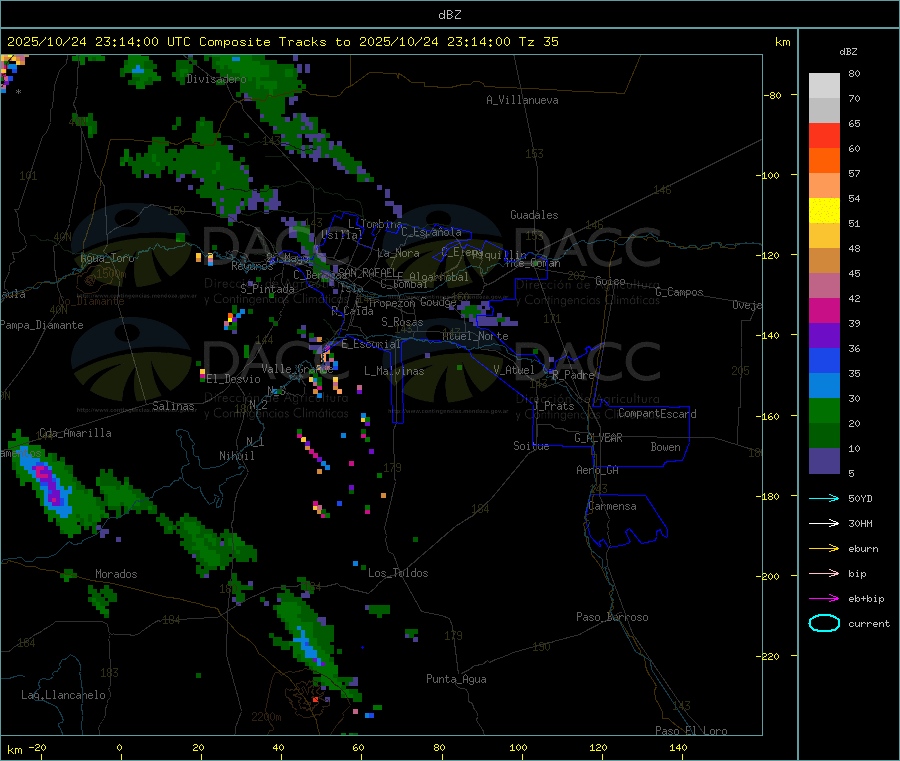Click the dBZ title at top
Image resolution: width=900 pixels, height=761 pixels.
tap(449, 15)
